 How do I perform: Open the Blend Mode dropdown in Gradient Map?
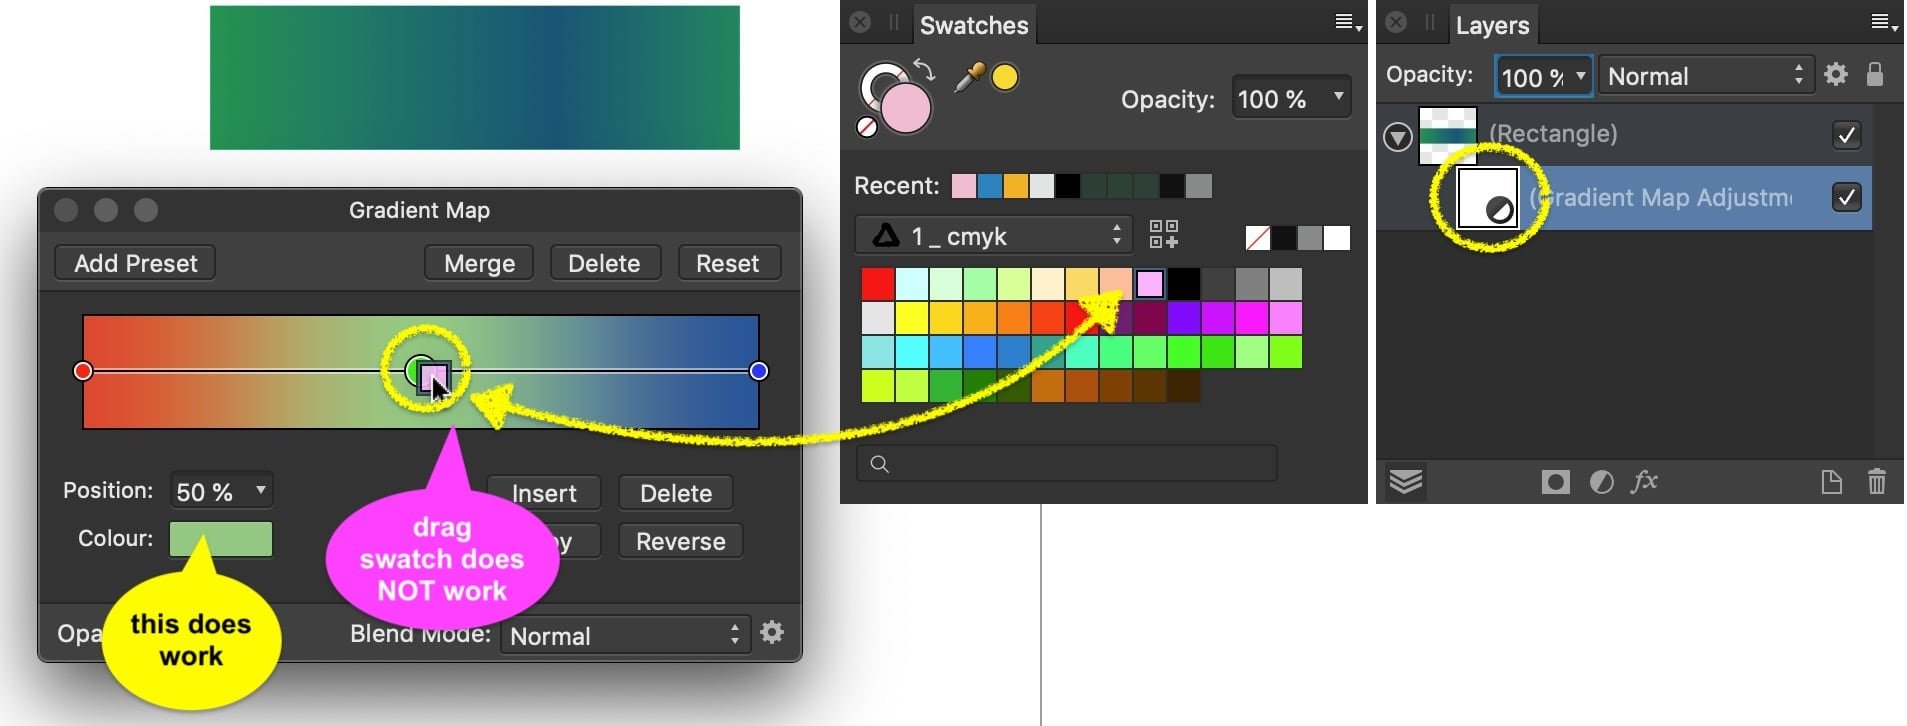[624, 635]
